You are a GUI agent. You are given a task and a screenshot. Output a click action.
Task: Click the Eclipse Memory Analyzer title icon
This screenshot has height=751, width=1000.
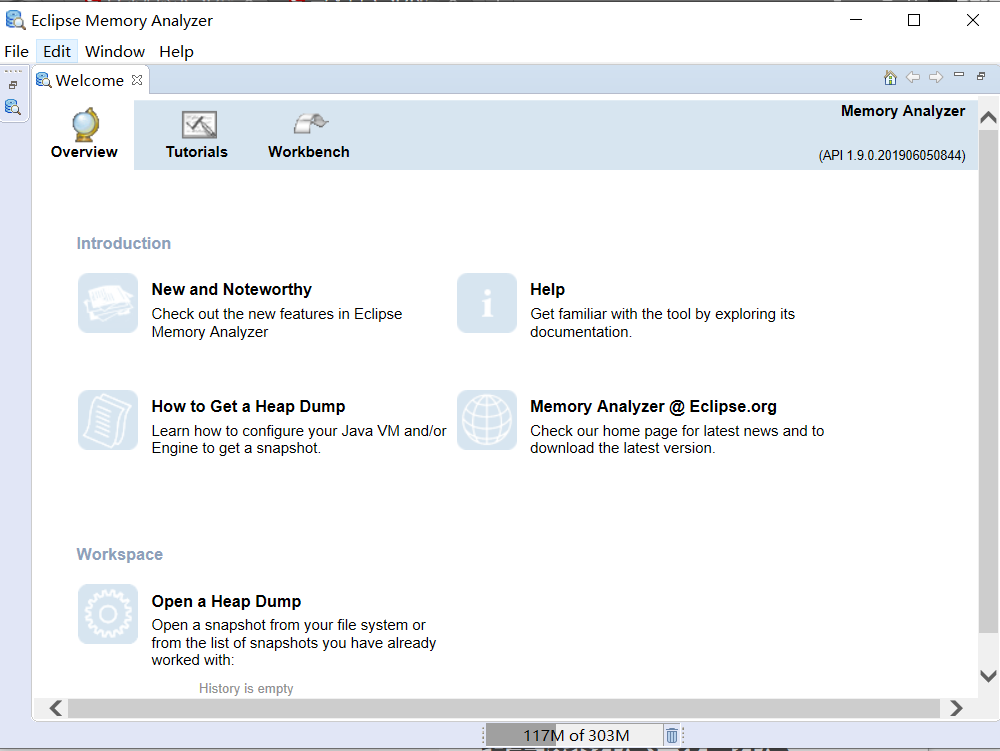(15, 20)
